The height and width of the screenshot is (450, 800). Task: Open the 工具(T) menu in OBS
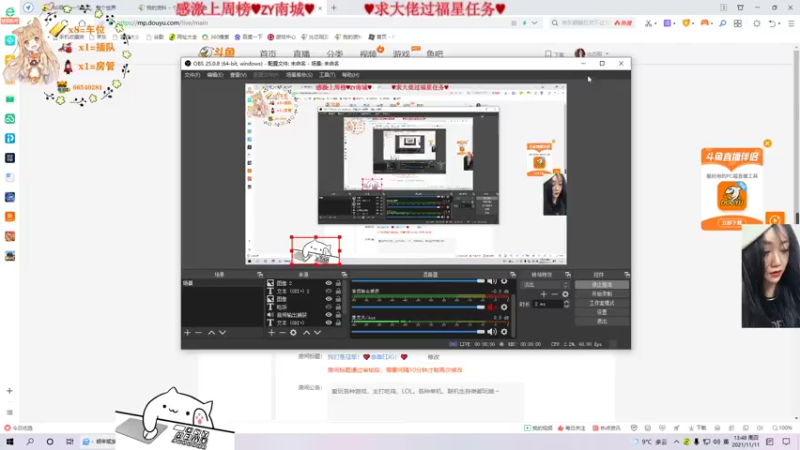(x=327, y=75)
